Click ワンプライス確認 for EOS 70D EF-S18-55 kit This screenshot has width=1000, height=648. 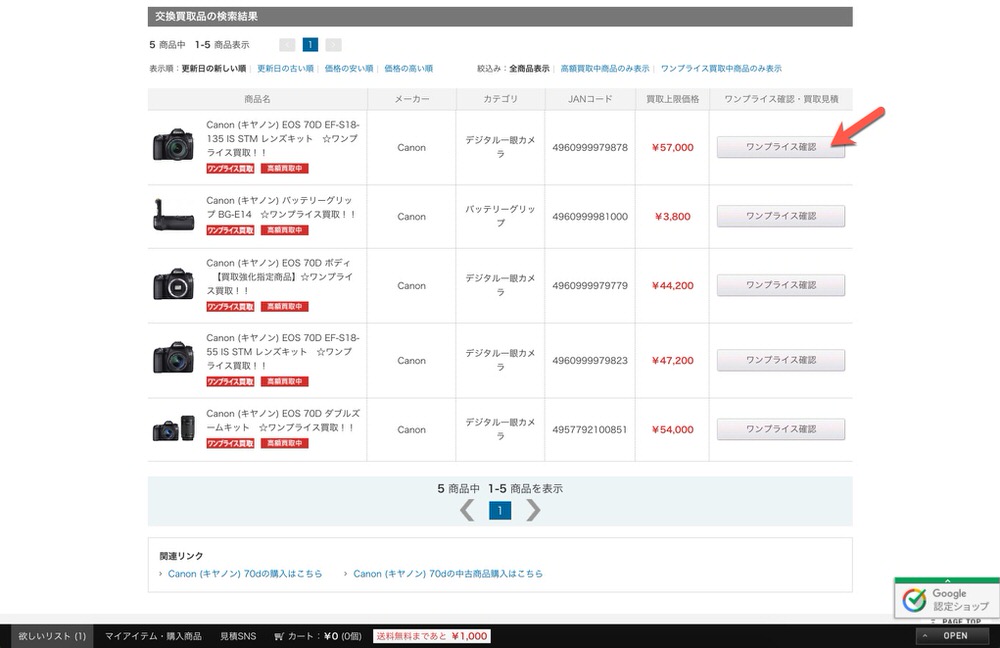point(781,360)
